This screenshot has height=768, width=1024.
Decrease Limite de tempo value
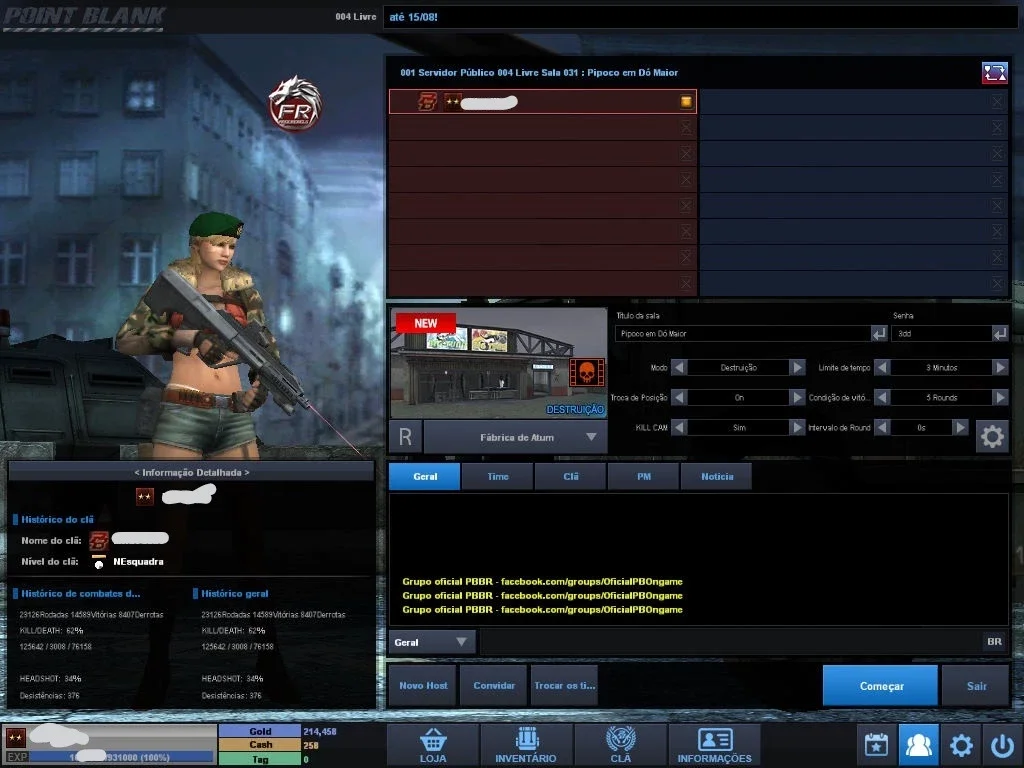click(882, 368)
